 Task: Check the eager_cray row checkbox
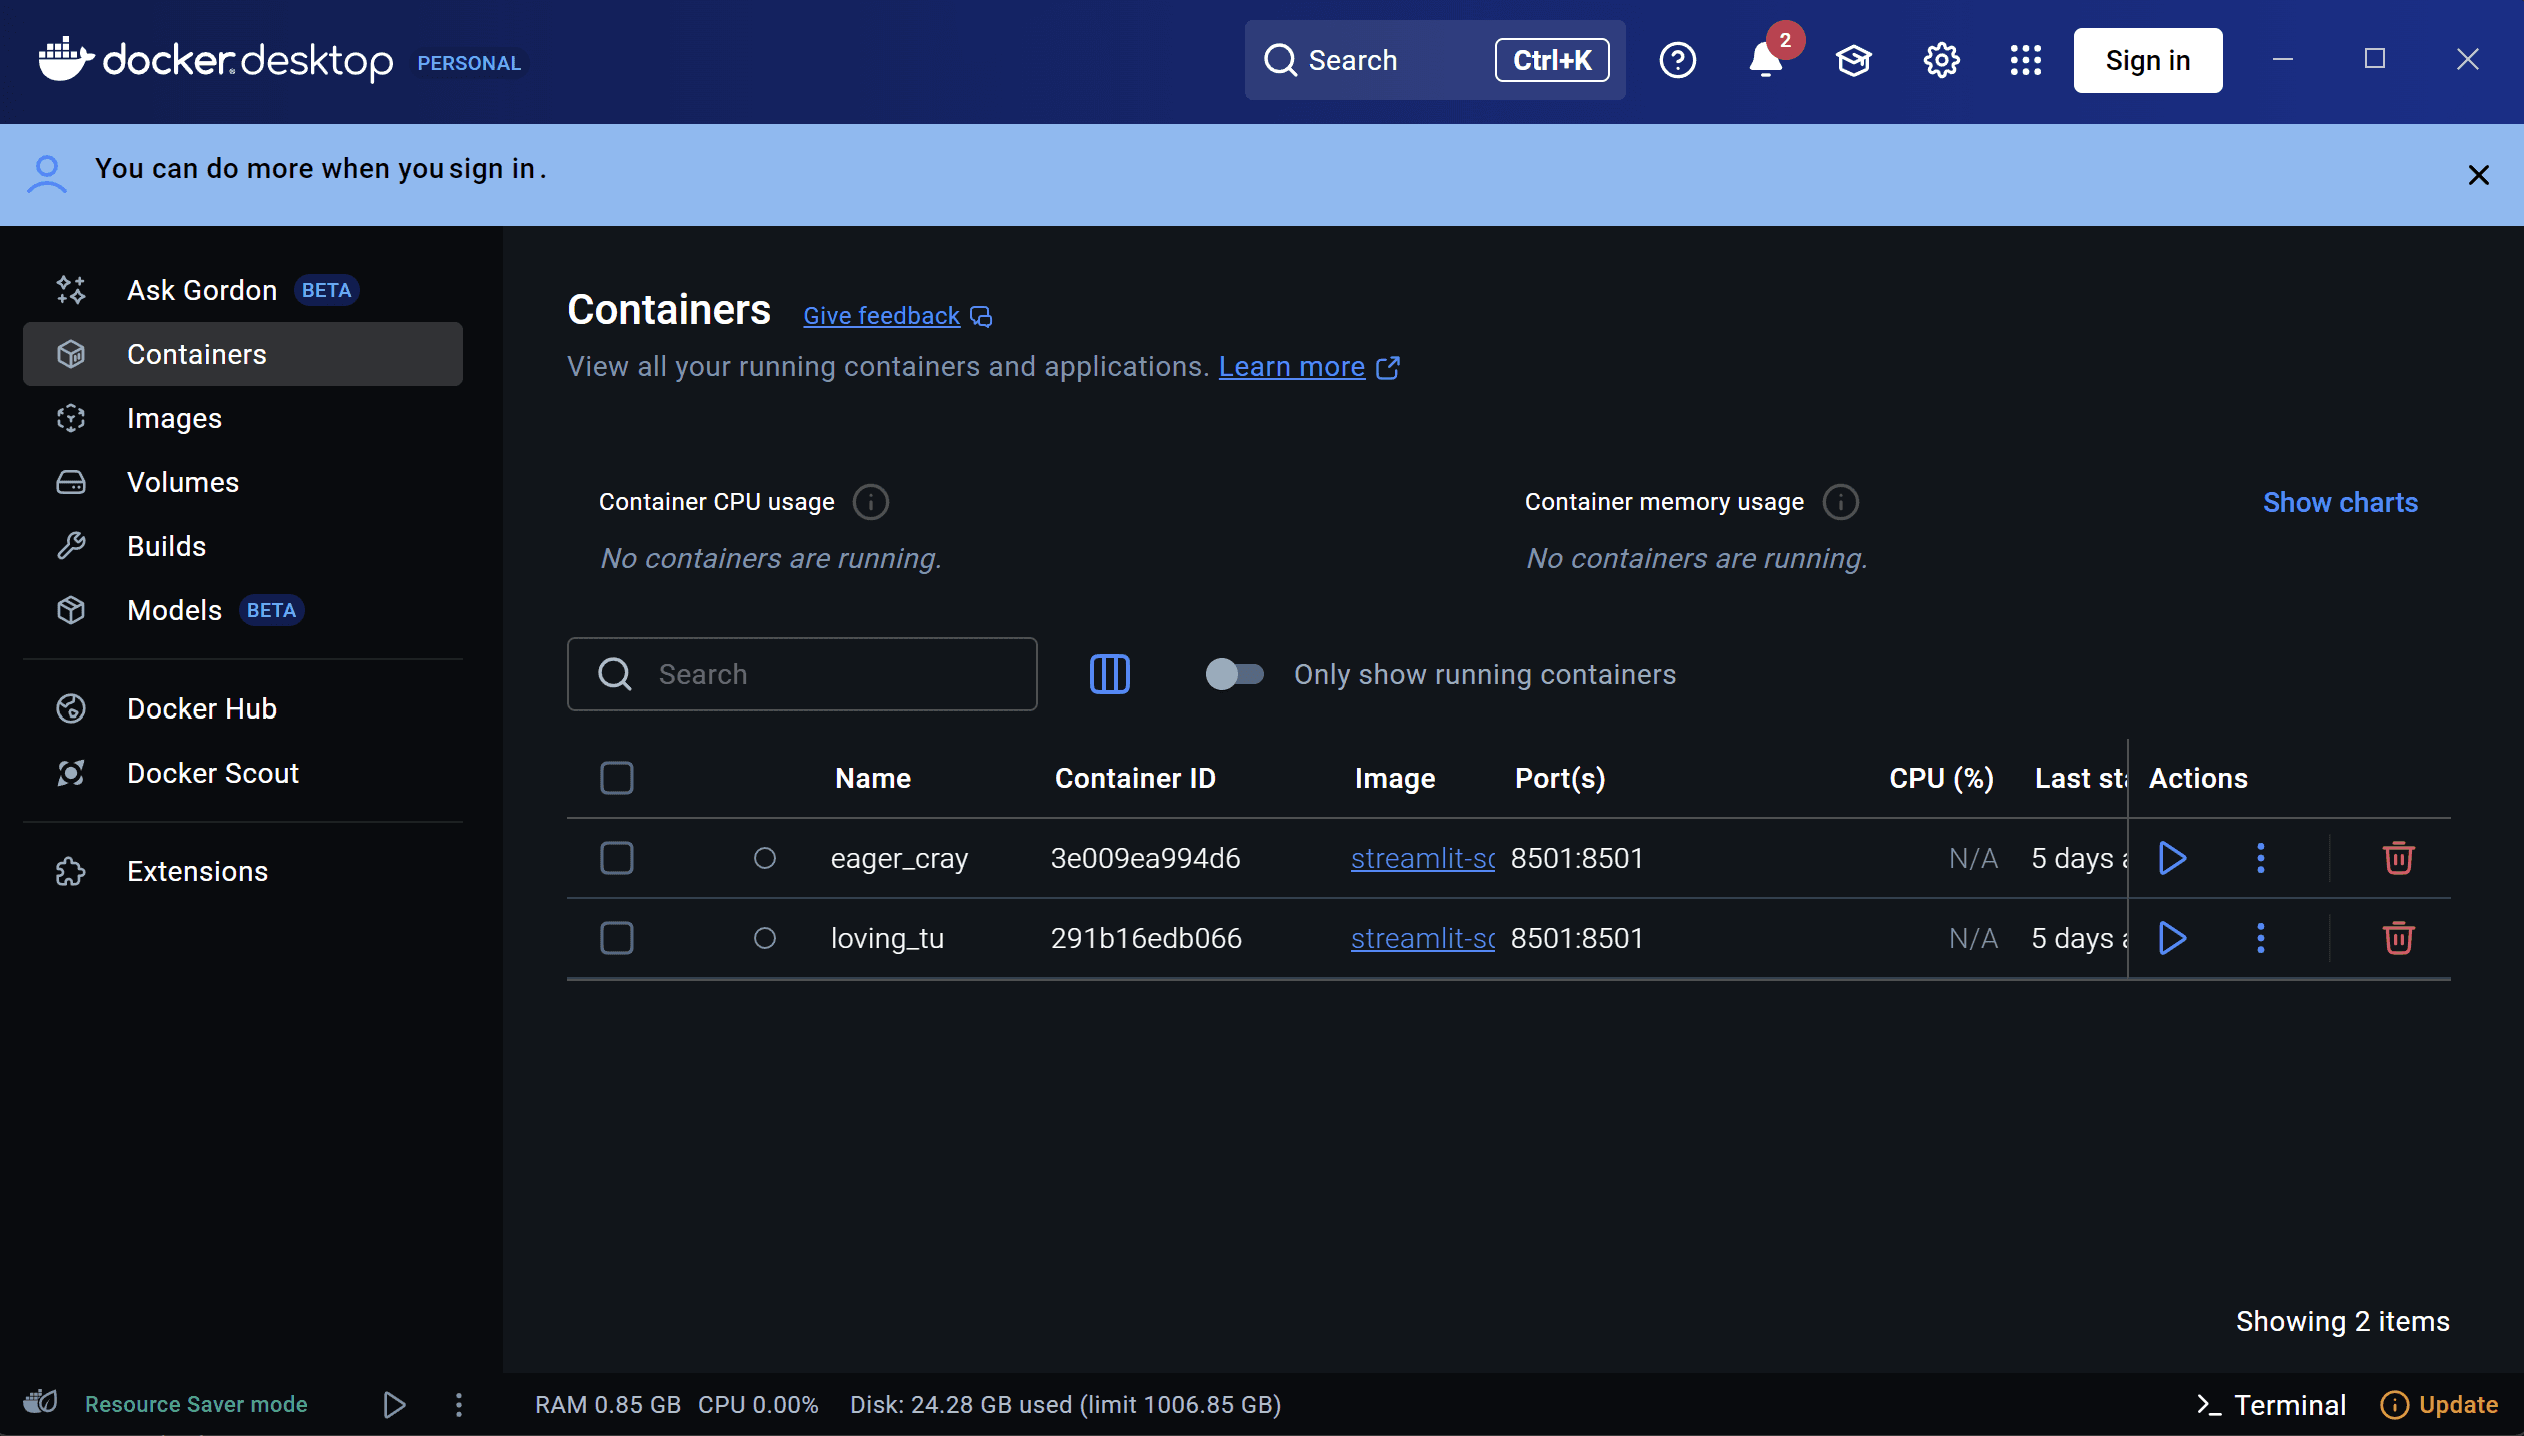click(616, 858)
